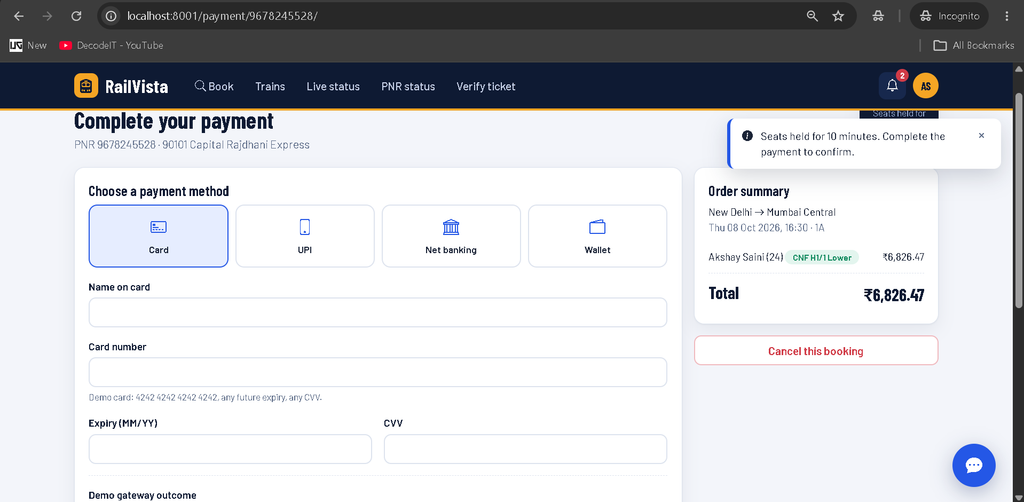
Task: Open the DecodeIT - YouTube bookmark
Action: click(x=111, y=46)
